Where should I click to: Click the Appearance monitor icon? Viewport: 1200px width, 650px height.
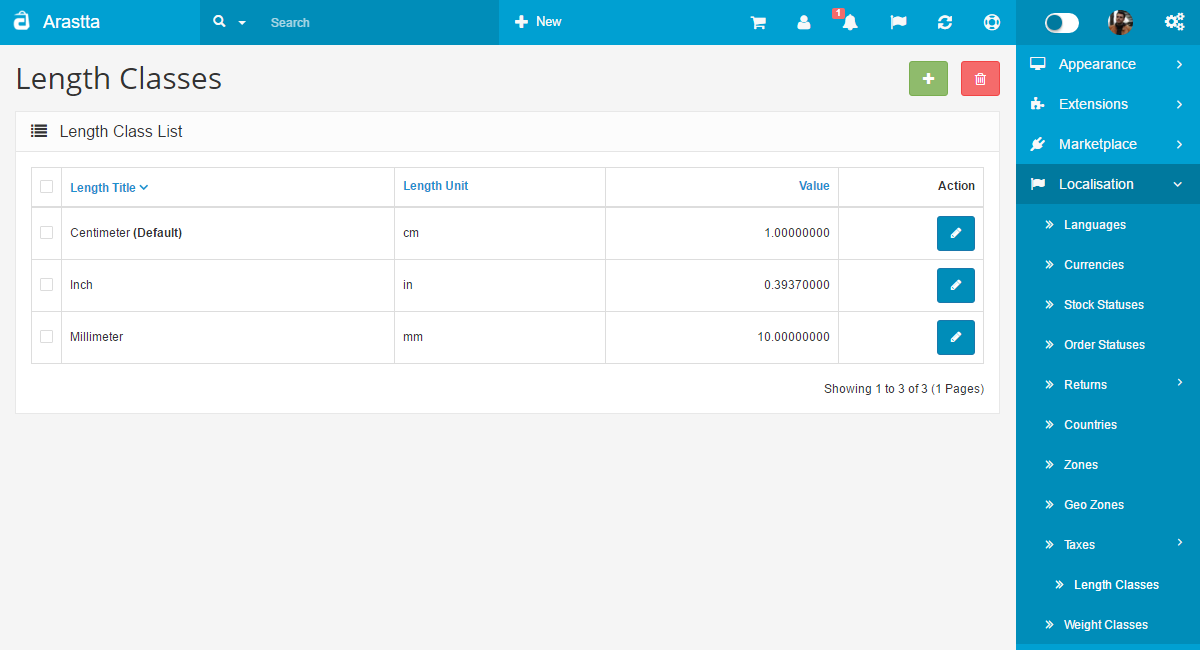[x=1038, y=64]
